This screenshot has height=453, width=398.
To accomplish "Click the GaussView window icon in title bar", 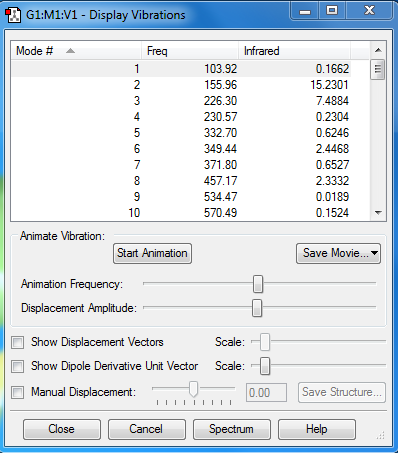I will (x=13, y=15).
